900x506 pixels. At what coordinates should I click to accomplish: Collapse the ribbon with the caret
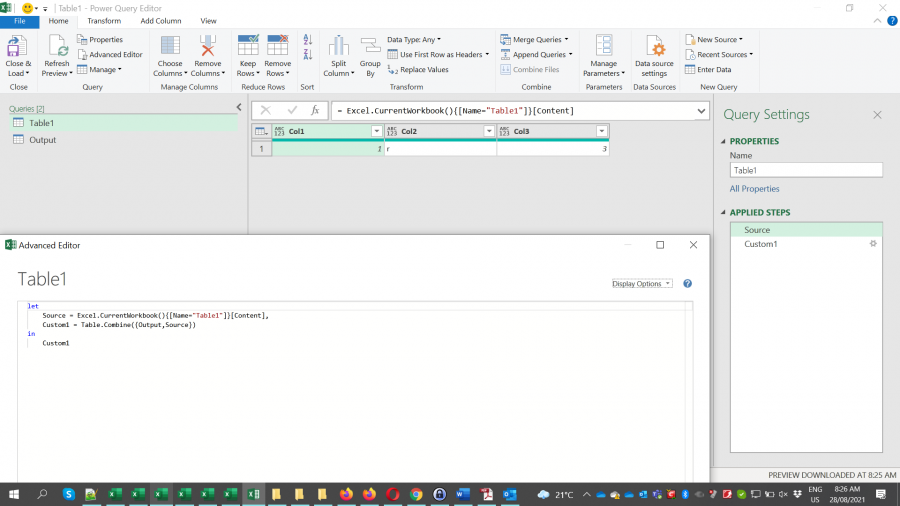877,21
